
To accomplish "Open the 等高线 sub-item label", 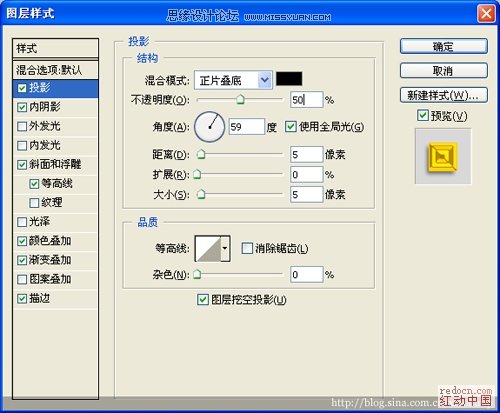I will point(57,184).
